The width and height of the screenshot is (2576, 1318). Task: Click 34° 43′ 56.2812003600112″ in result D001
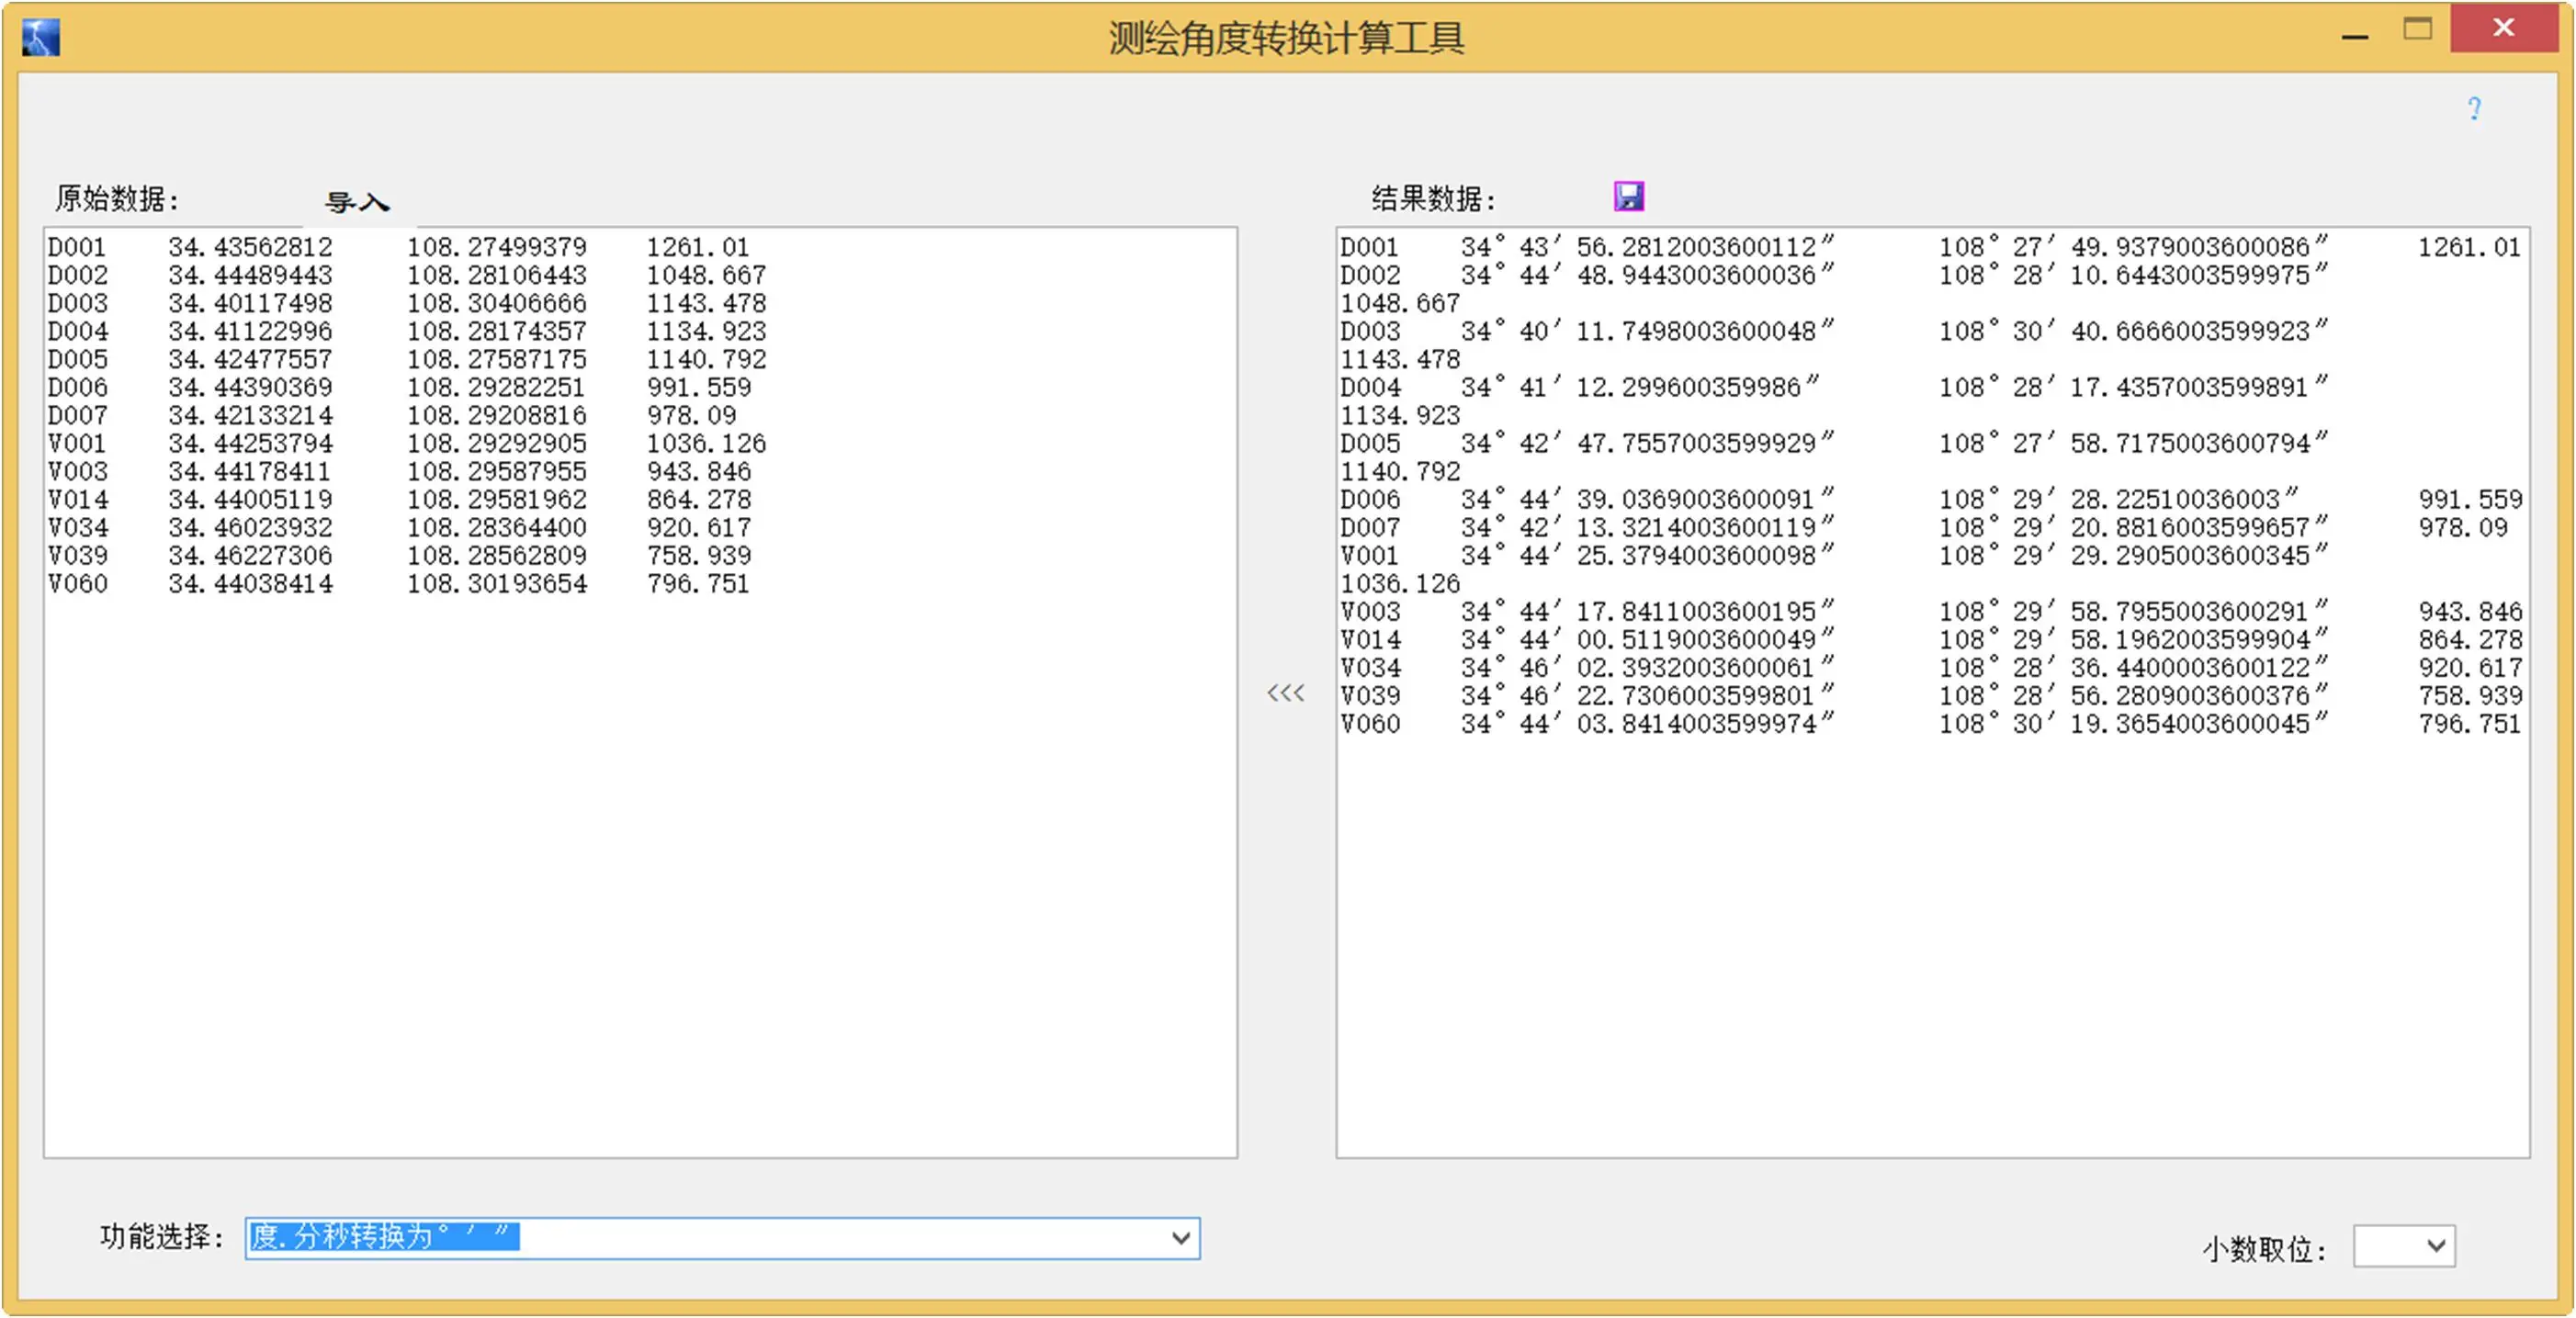[x=1647, y=246]
